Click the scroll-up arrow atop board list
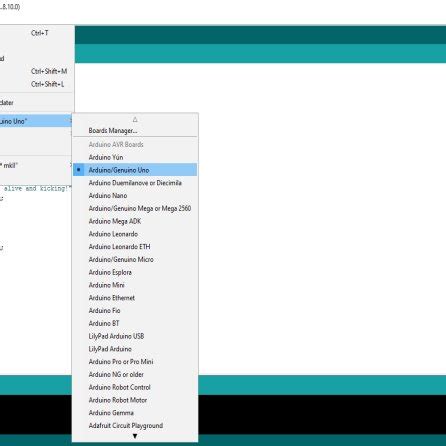This screenshot has height=446, width=446. tap(135, 119)
